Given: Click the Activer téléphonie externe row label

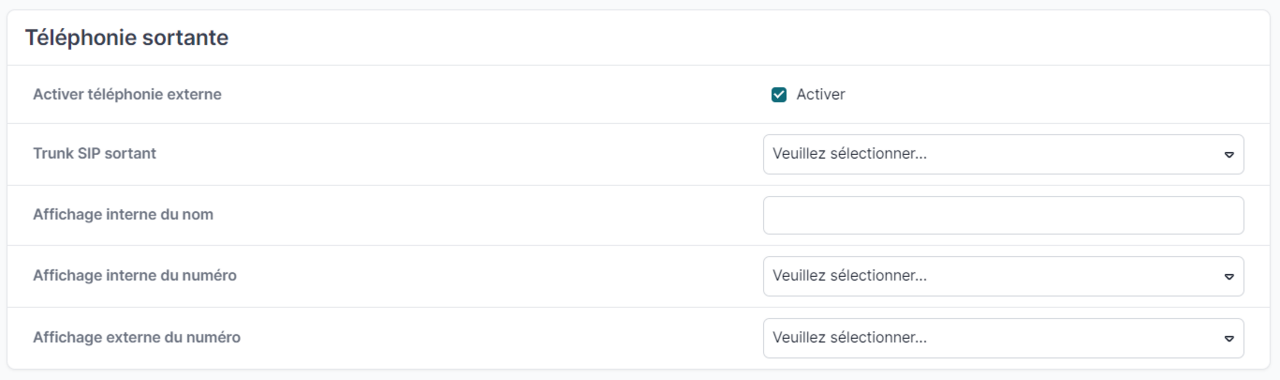Looking at the screenshot, I should [x=127, y=95].
